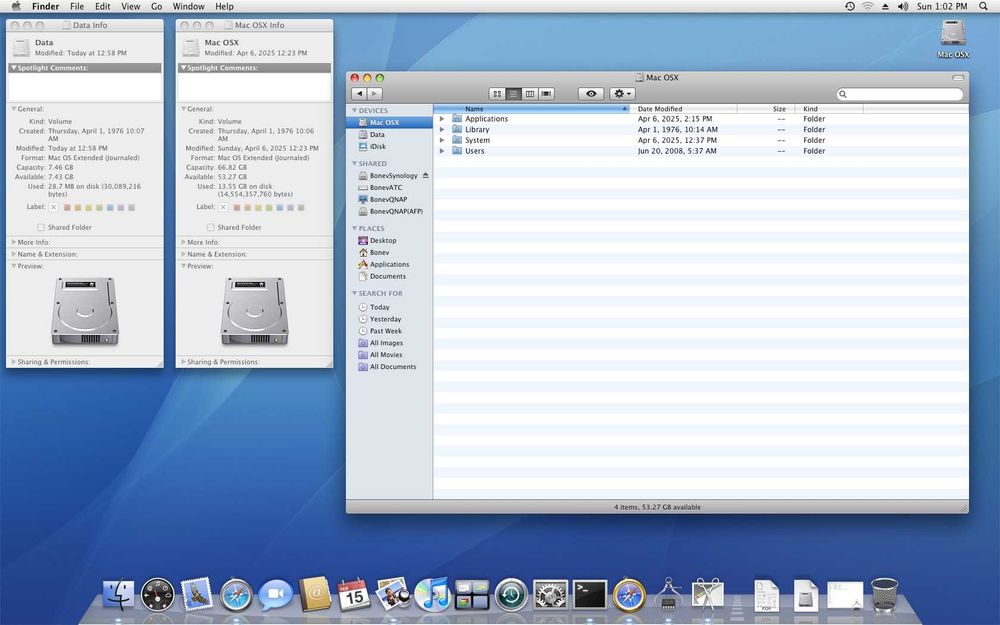This screenshot has height=625, width=1000.
Task: Expand Sharing & Permissions in Mac OSX Info
Action: pos(184,362)
